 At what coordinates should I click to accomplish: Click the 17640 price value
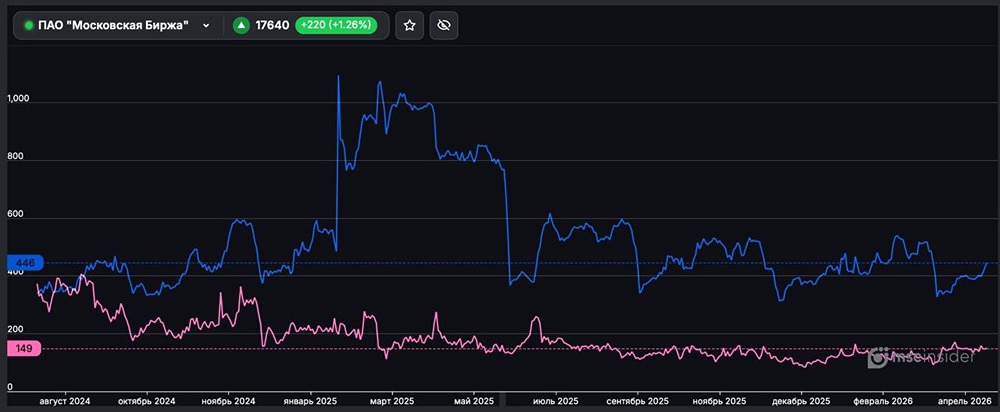[273, 26]
